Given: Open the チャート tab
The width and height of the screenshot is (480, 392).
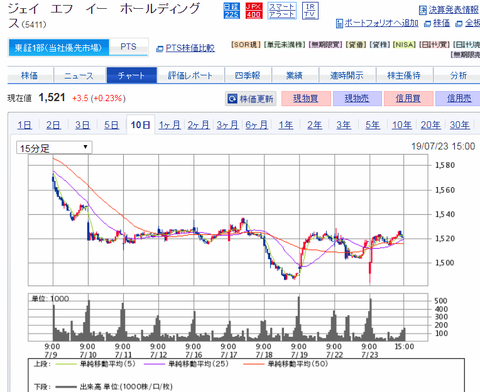Looking at the screenshot, I should 132,75.
